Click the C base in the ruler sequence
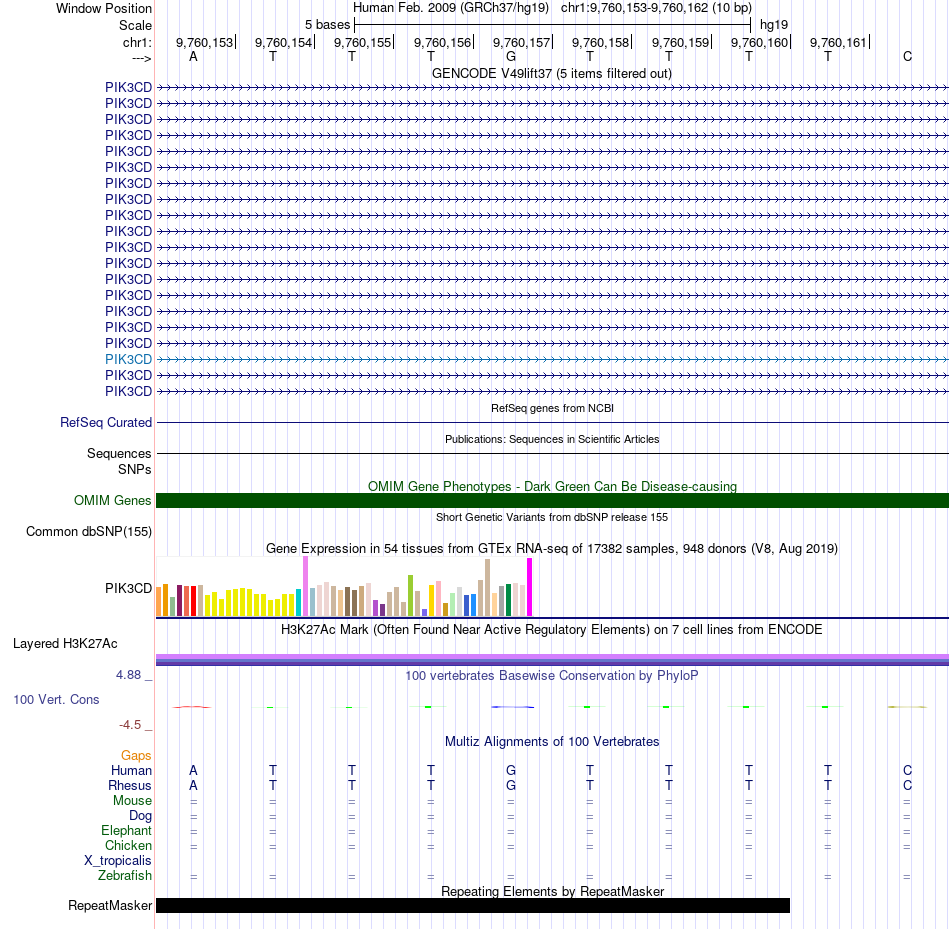The width and height of the screenshot is (950, 929). click(907, 56)
